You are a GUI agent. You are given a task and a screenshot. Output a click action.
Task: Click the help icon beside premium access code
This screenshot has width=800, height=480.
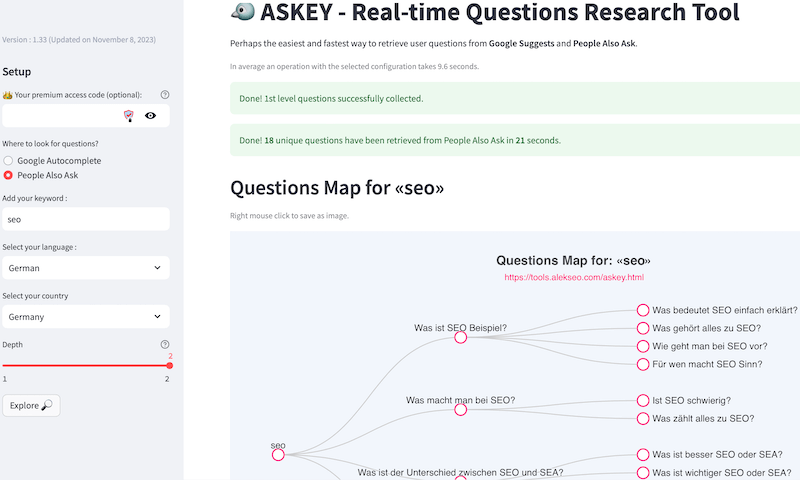pos(165,95)
